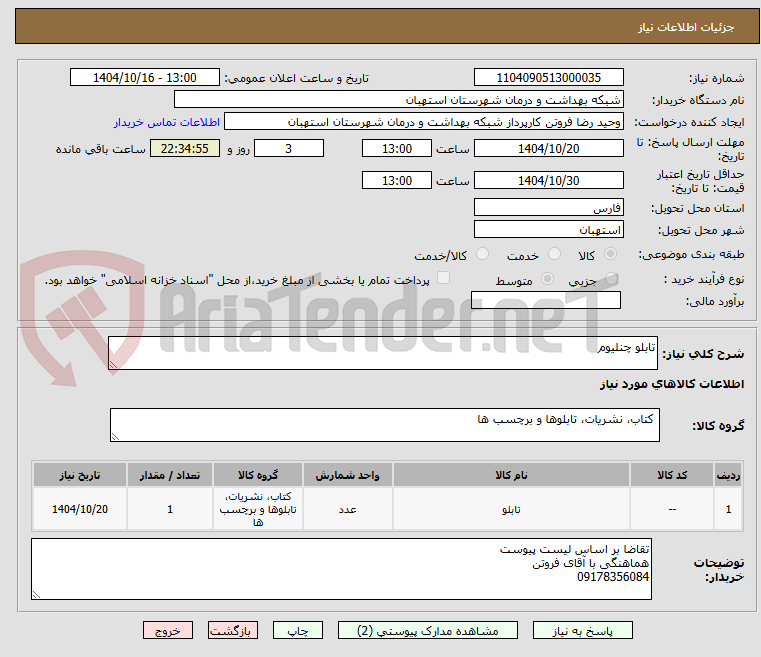Image resolution: width=761 pixels, height=657 pixels.
Task: Click the شهر محل تحویل field استهبان
Action: pyautogui.click(x=548, y=229)
